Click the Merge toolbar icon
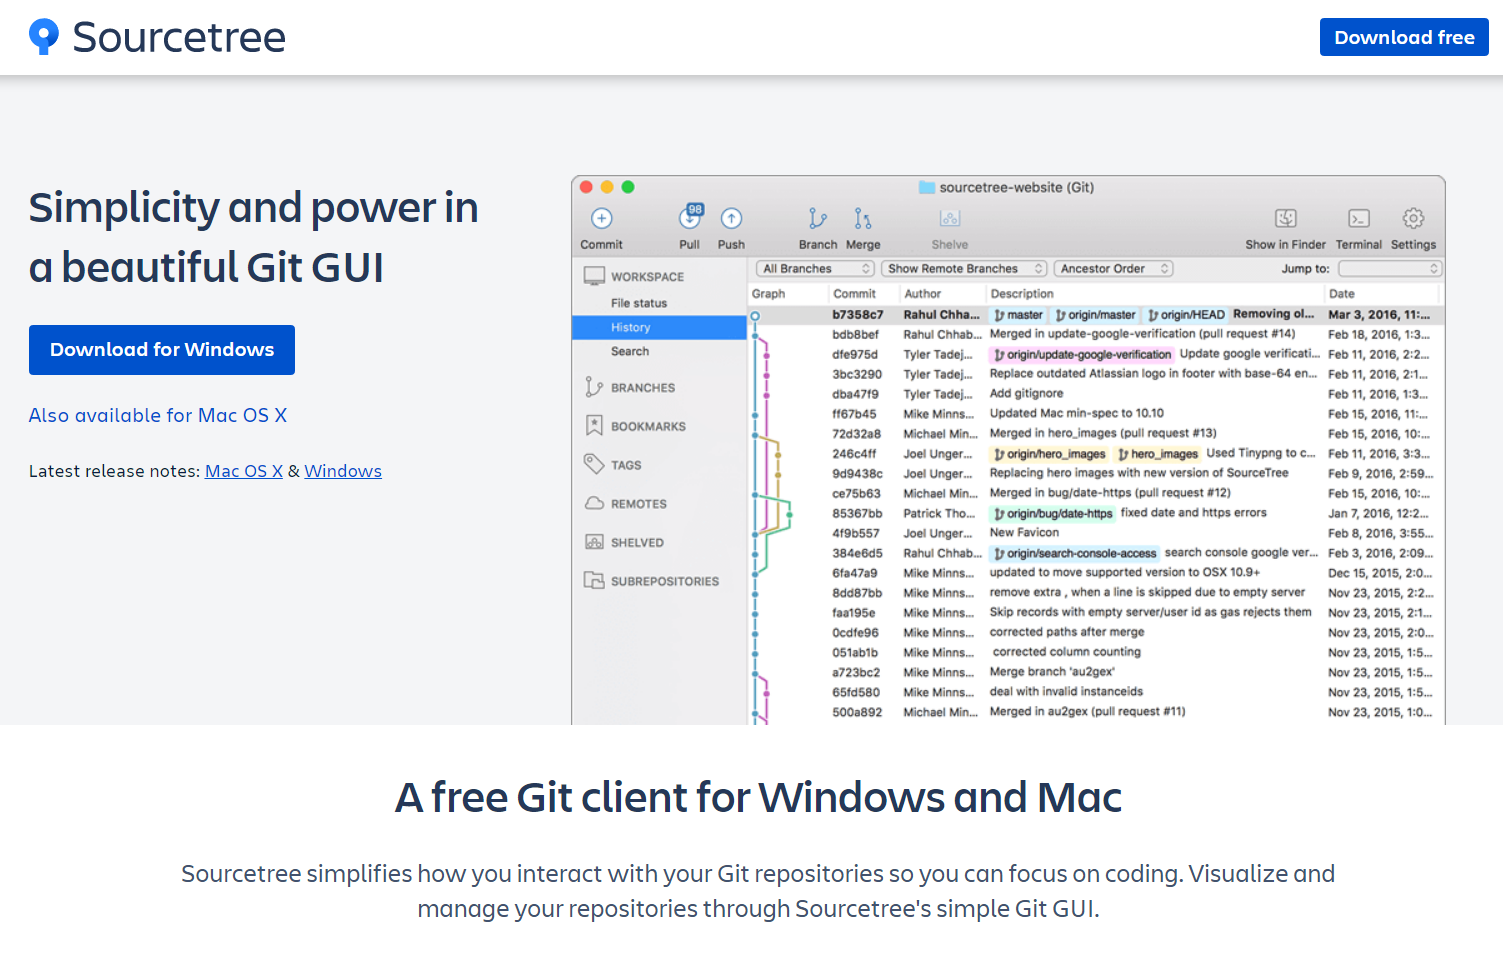The image size is (1503, 959). (862, 218)
